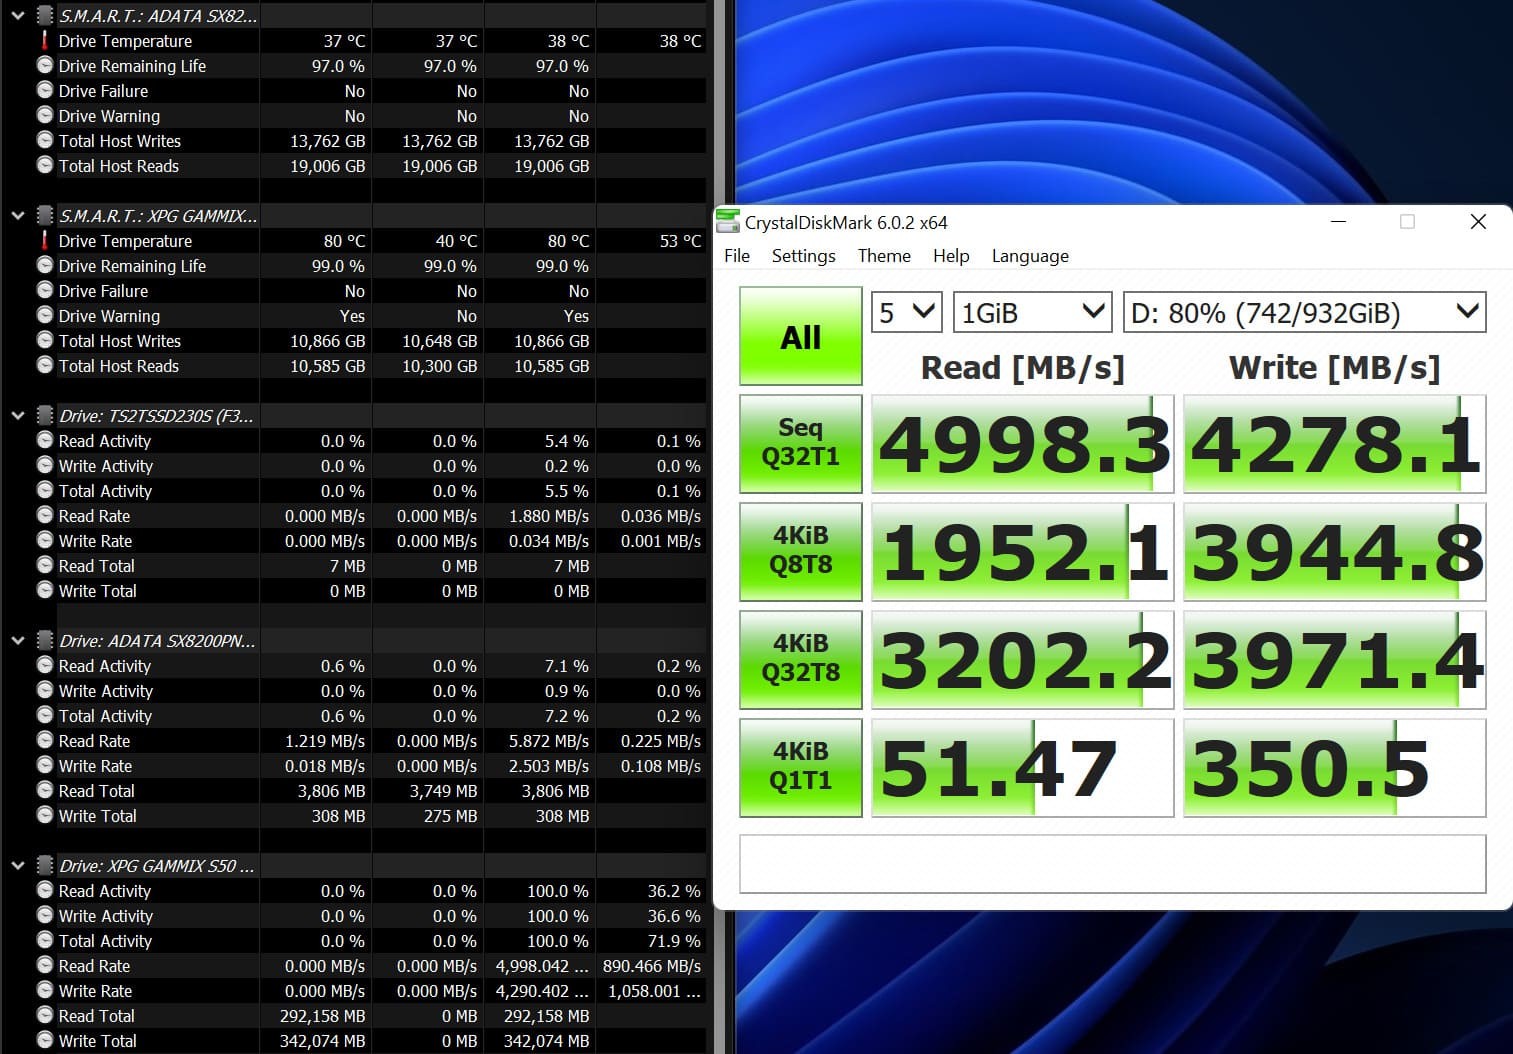Collapse the Drive: ADATA SX8200PN group

17,641
